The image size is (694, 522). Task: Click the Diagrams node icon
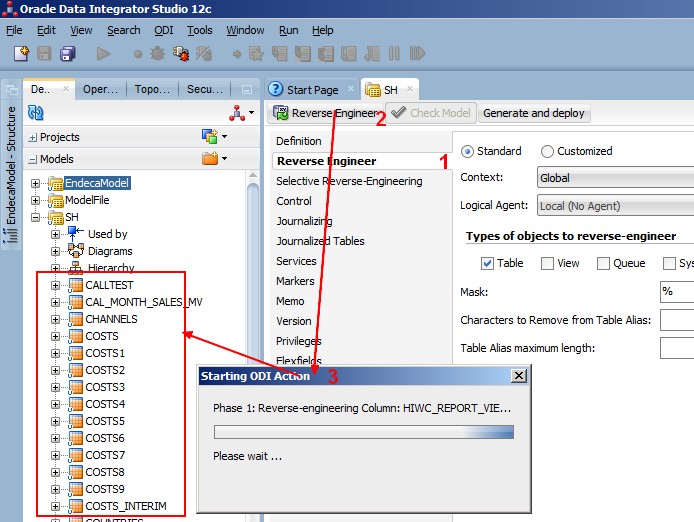click(76, 251)
